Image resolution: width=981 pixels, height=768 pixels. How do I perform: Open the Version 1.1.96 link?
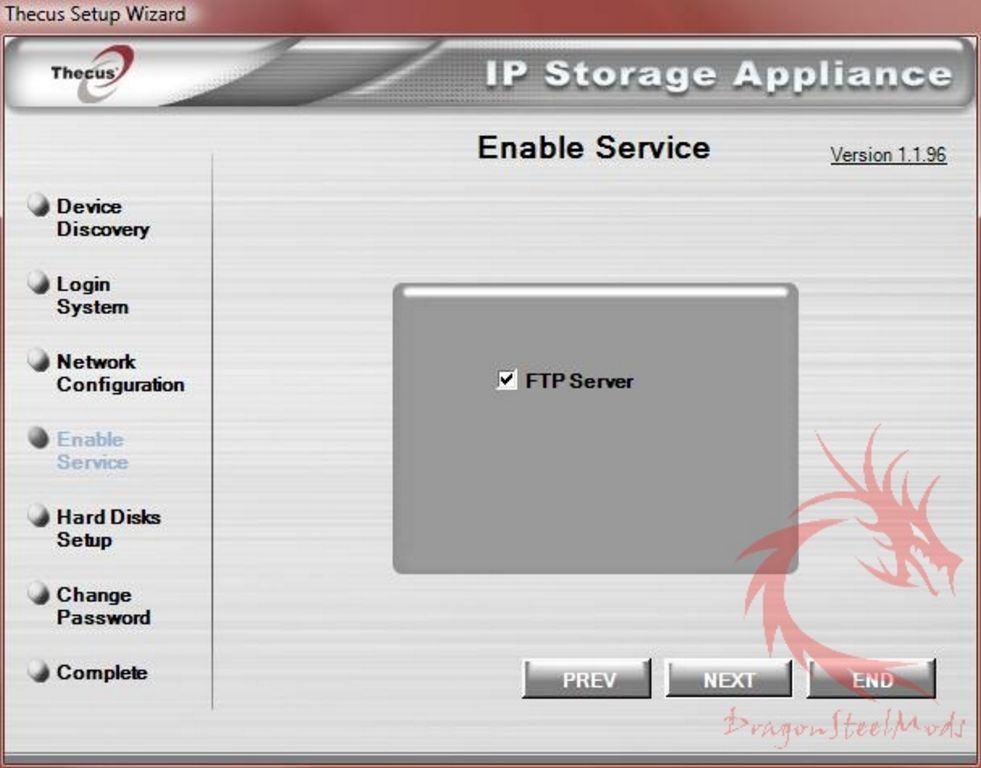click(888, 154)
